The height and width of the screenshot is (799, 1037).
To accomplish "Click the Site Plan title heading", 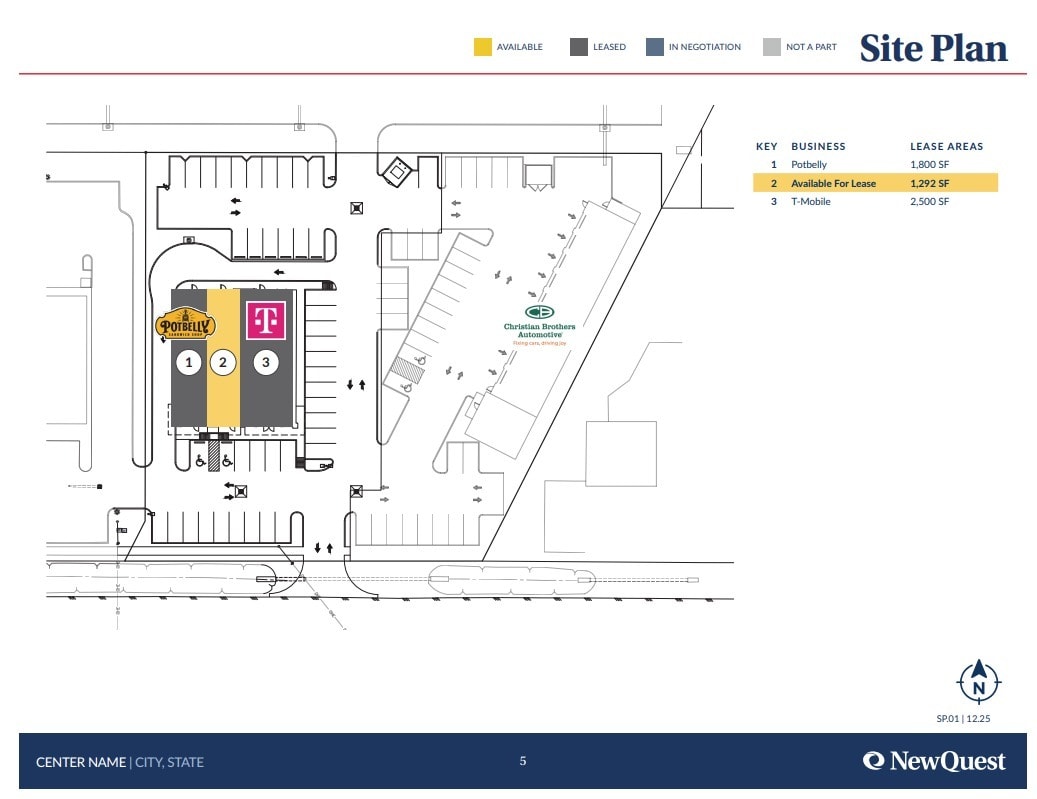I will (933, 48).
